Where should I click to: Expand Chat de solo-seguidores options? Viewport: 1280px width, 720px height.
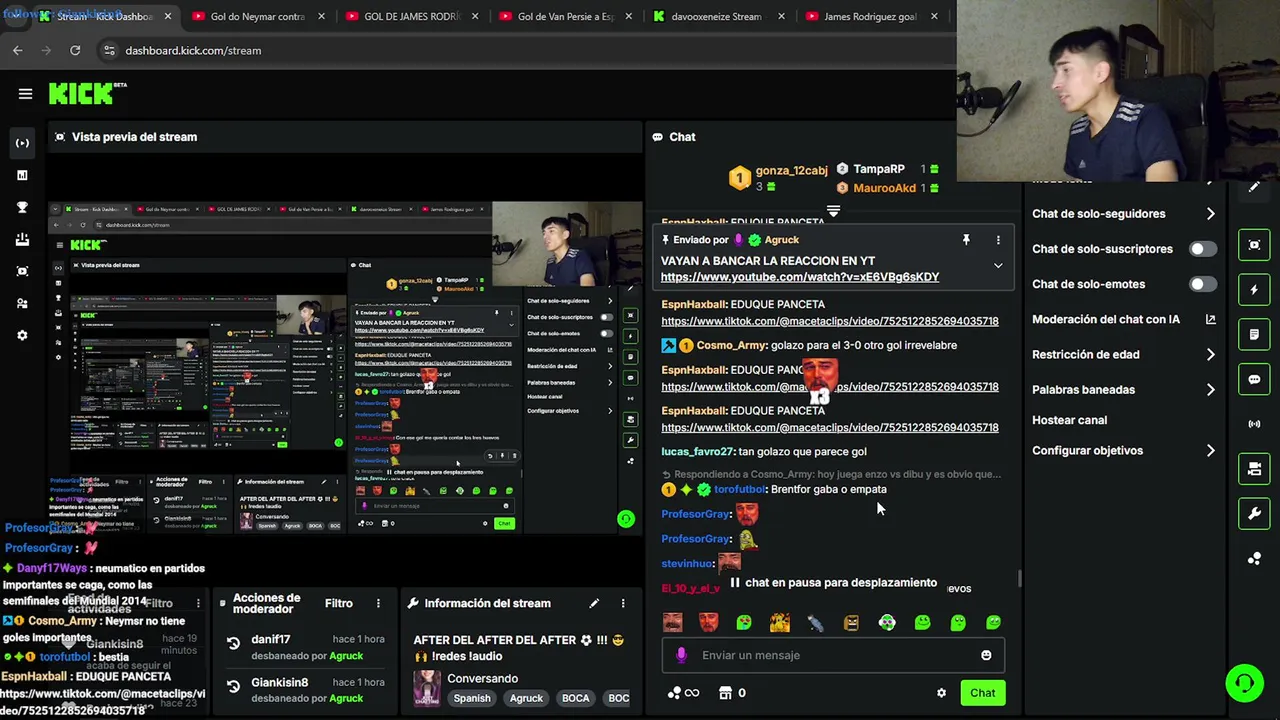(x=1210, y=214)
